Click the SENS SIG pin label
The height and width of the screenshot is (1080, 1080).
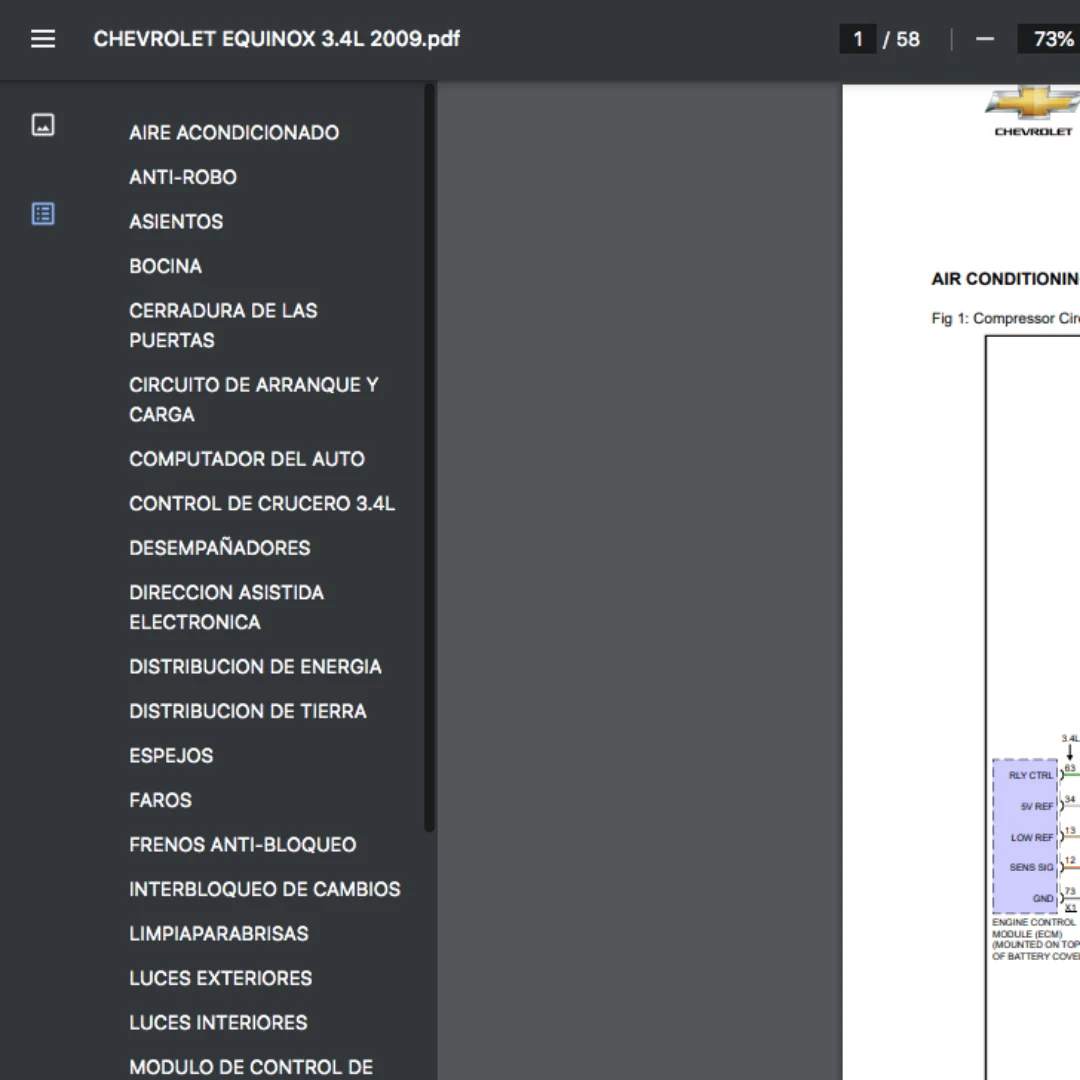pos(1031,867)
